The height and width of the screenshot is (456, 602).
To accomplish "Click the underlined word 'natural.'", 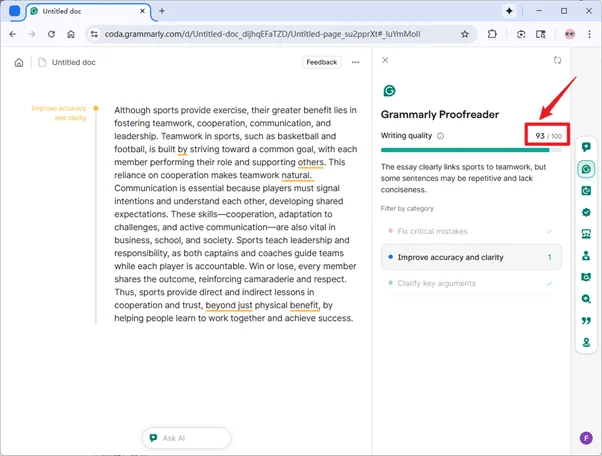I will 296,175.
